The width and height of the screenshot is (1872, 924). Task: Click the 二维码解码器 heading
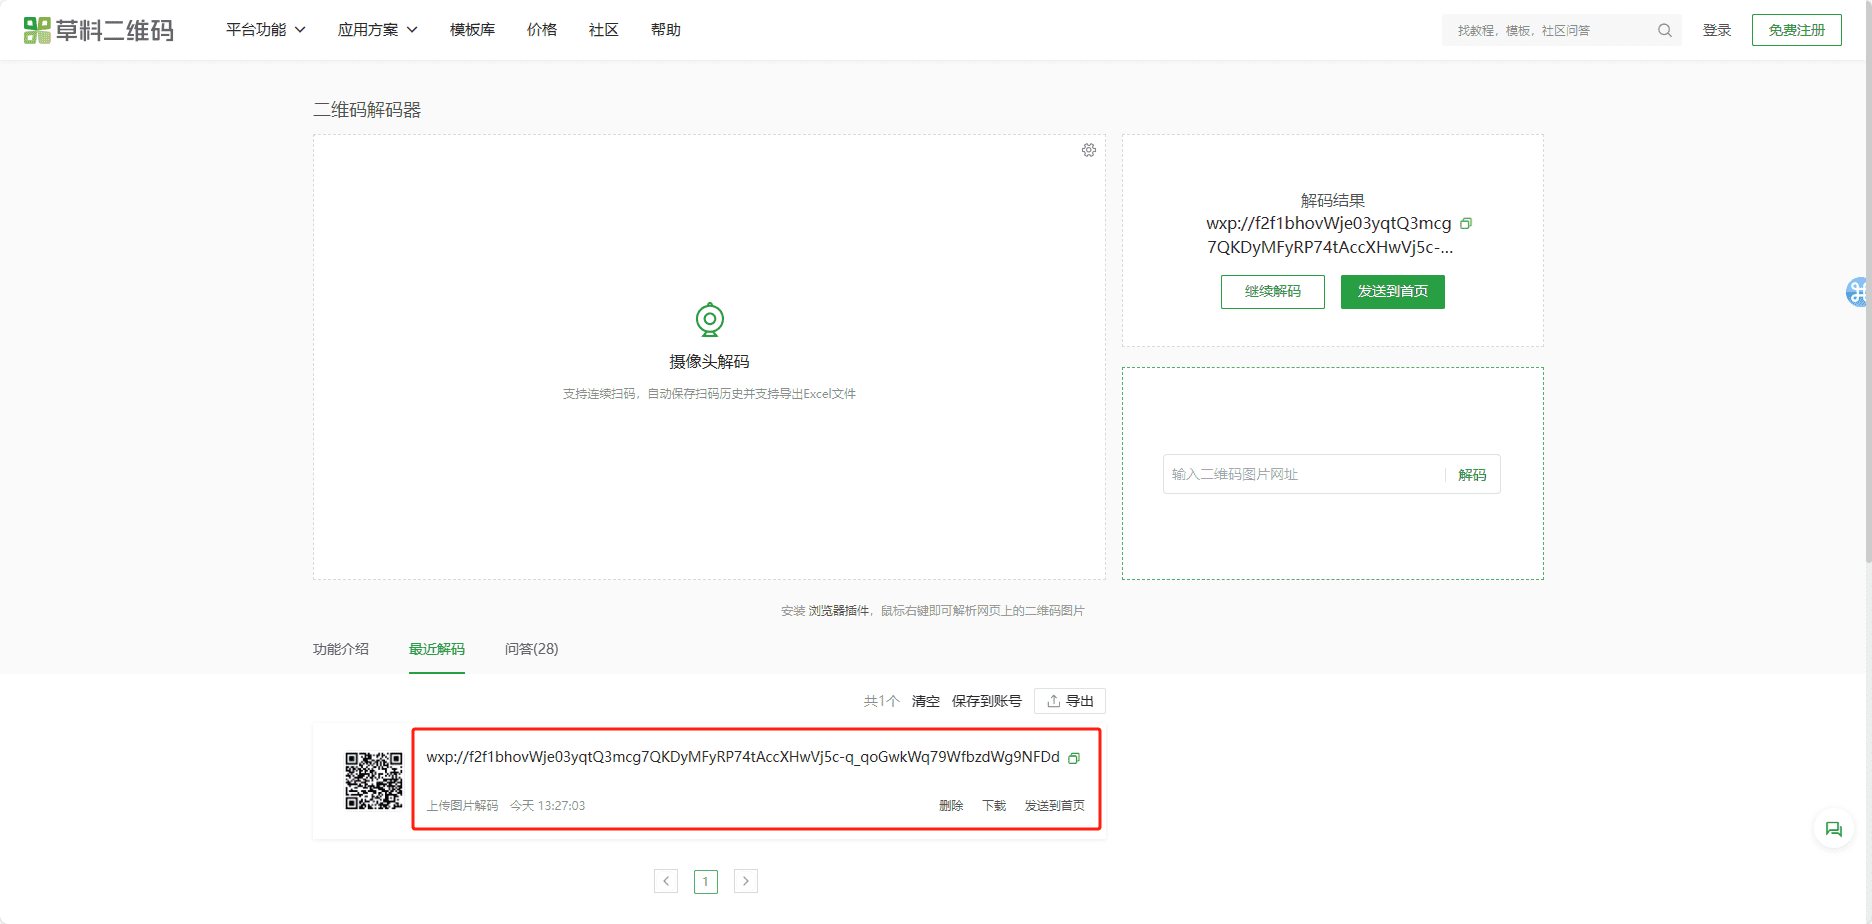[367, 110]
